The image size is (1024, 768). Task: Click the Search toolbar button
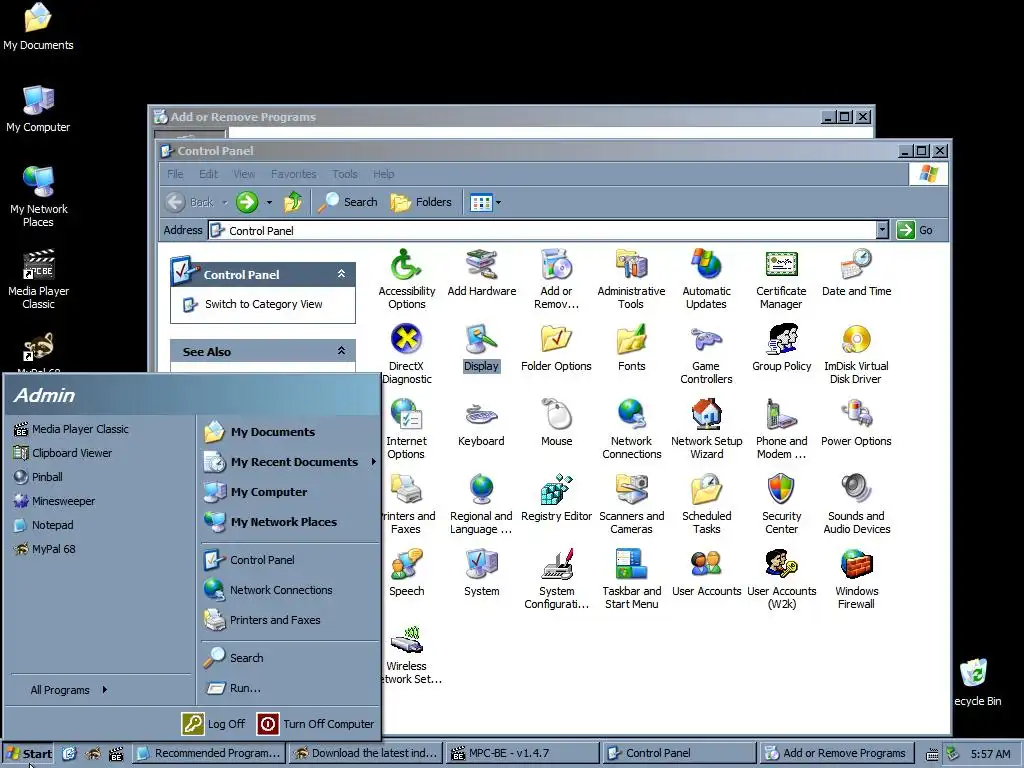click(x=348, y=202)
